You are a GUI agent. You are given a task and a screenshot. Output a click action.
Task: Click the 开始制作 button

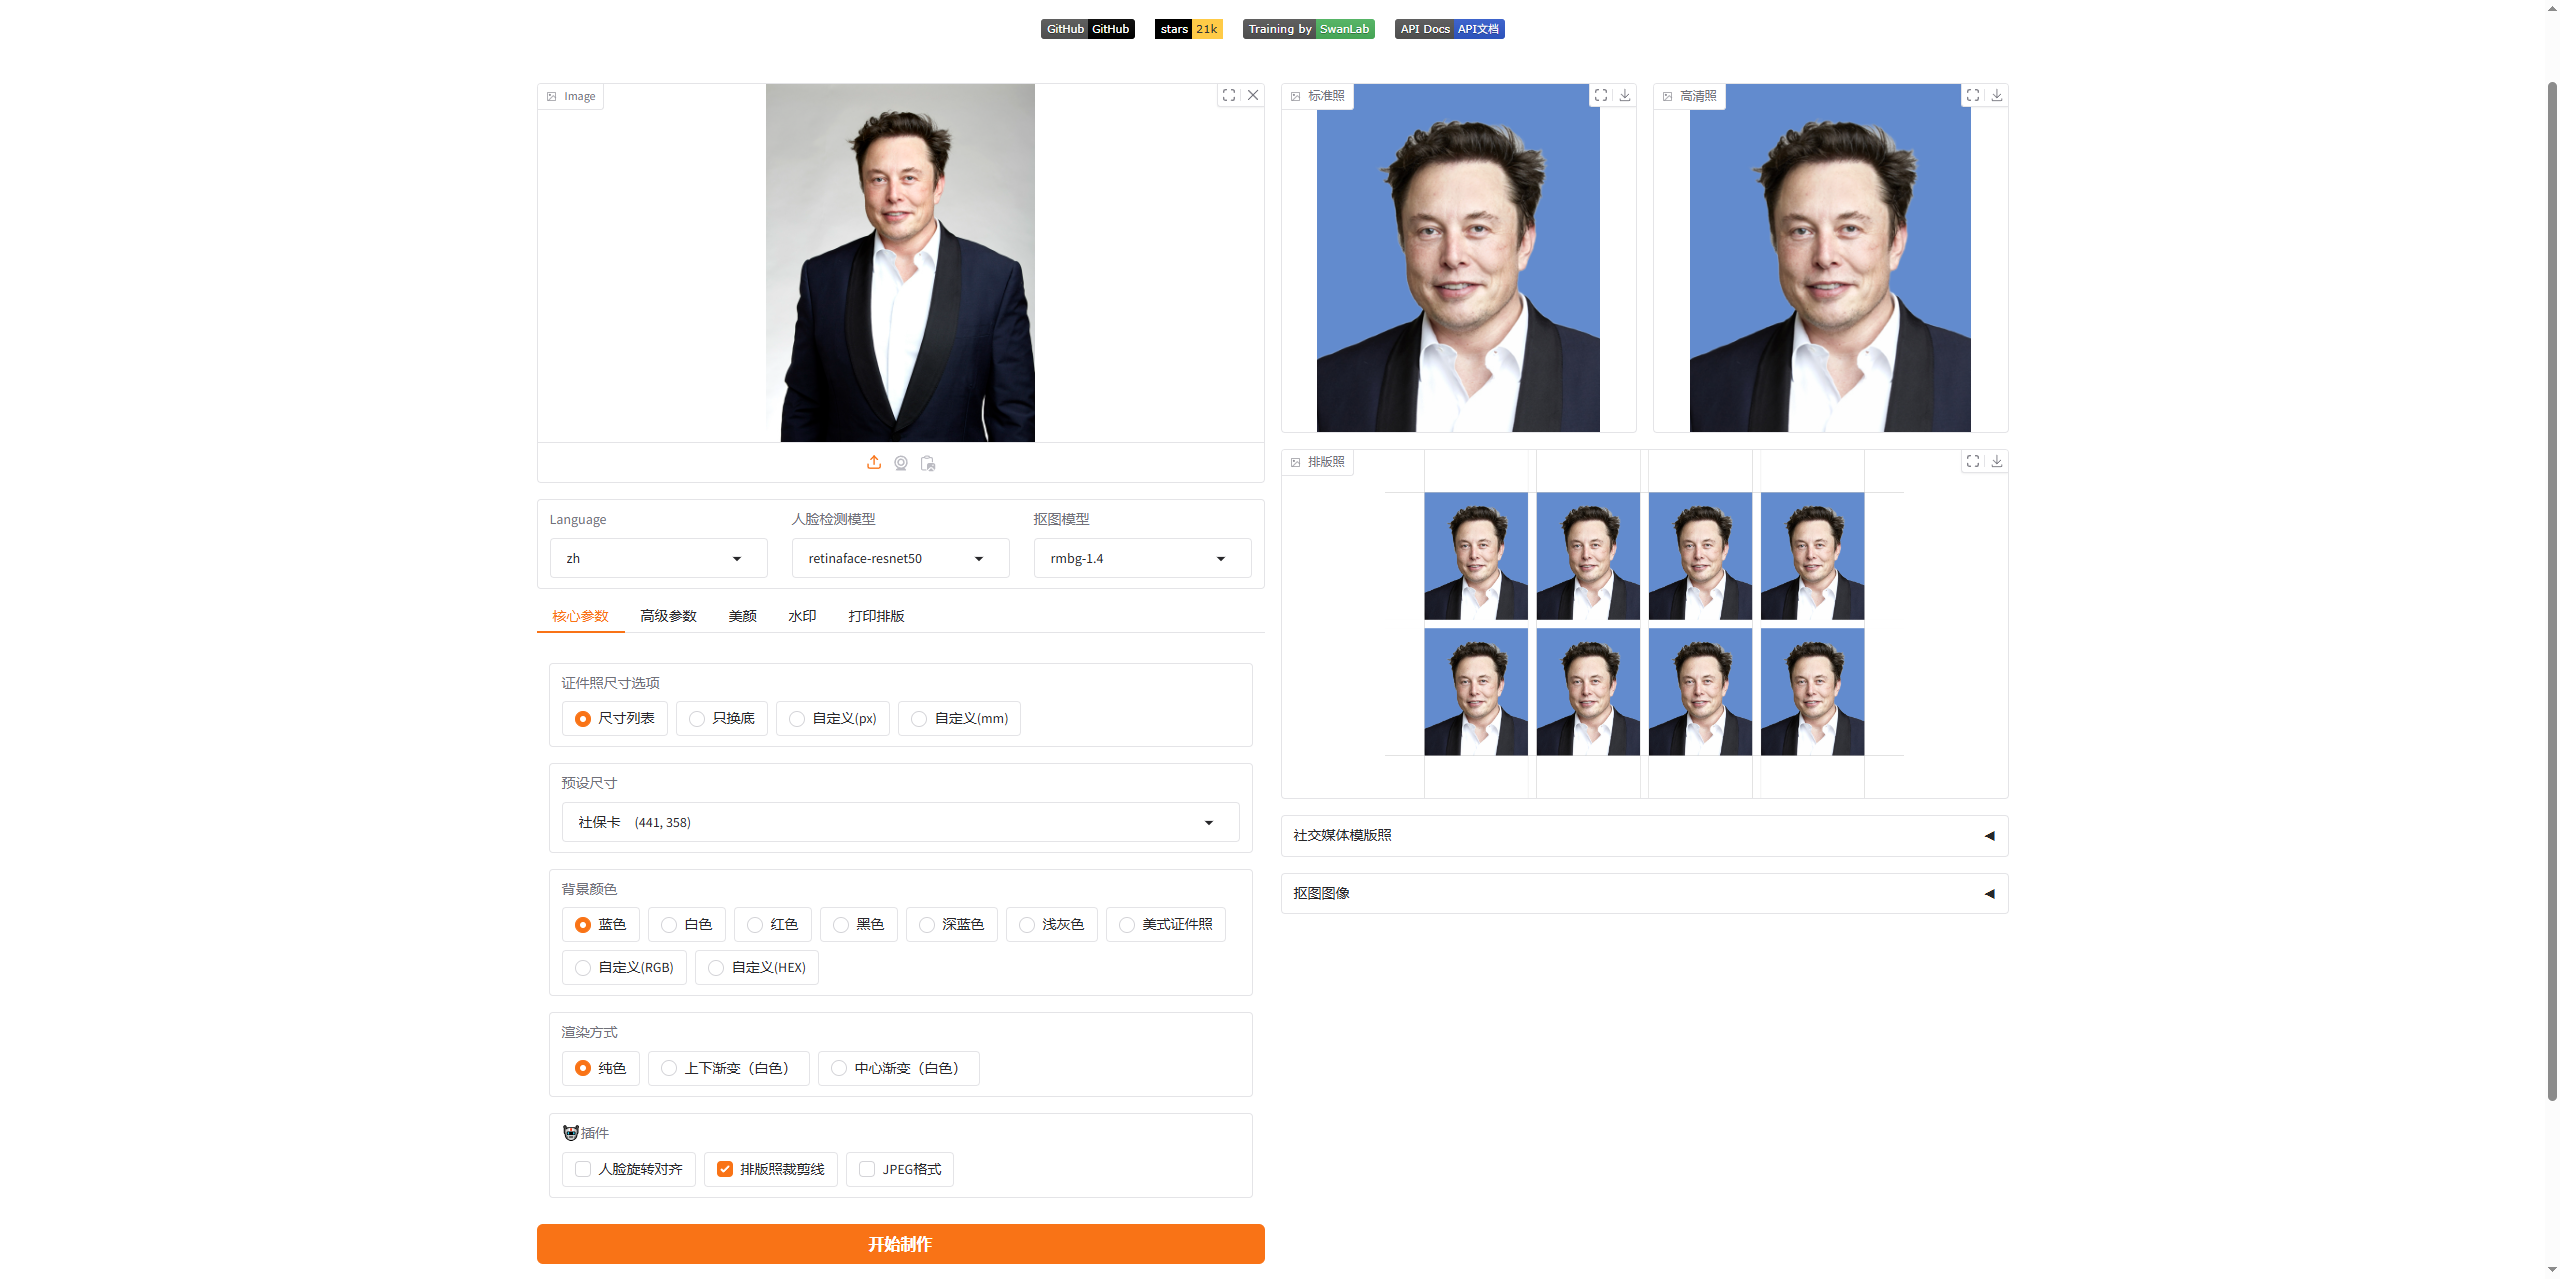[900, 1244]
